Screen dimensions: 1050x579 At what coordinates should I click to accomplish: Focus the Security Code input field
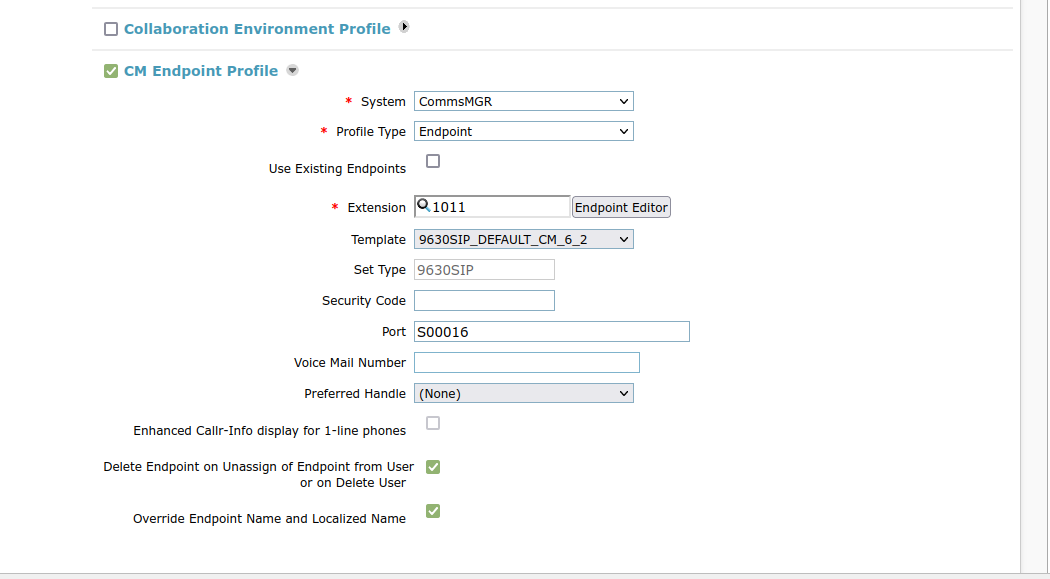(484, 300)
